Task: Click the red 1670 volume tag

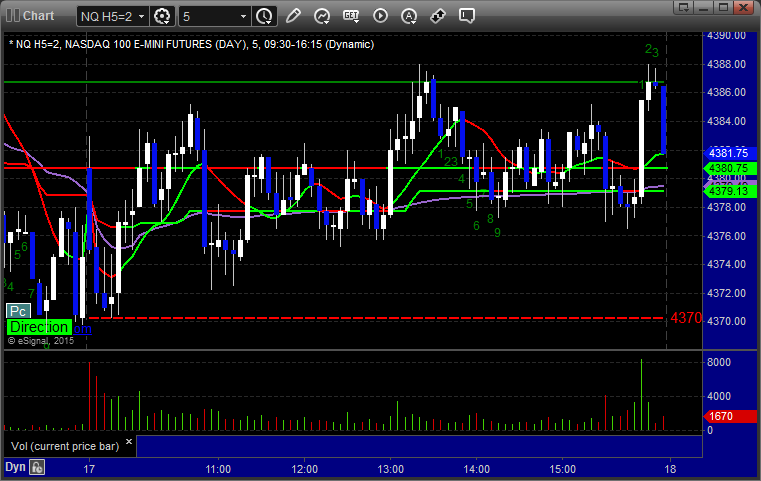Action: tap(730, 416)
